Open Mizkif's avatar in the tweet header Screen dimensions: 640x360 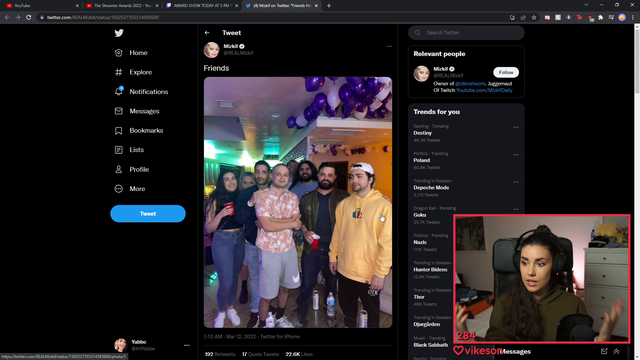coord(211,50)
